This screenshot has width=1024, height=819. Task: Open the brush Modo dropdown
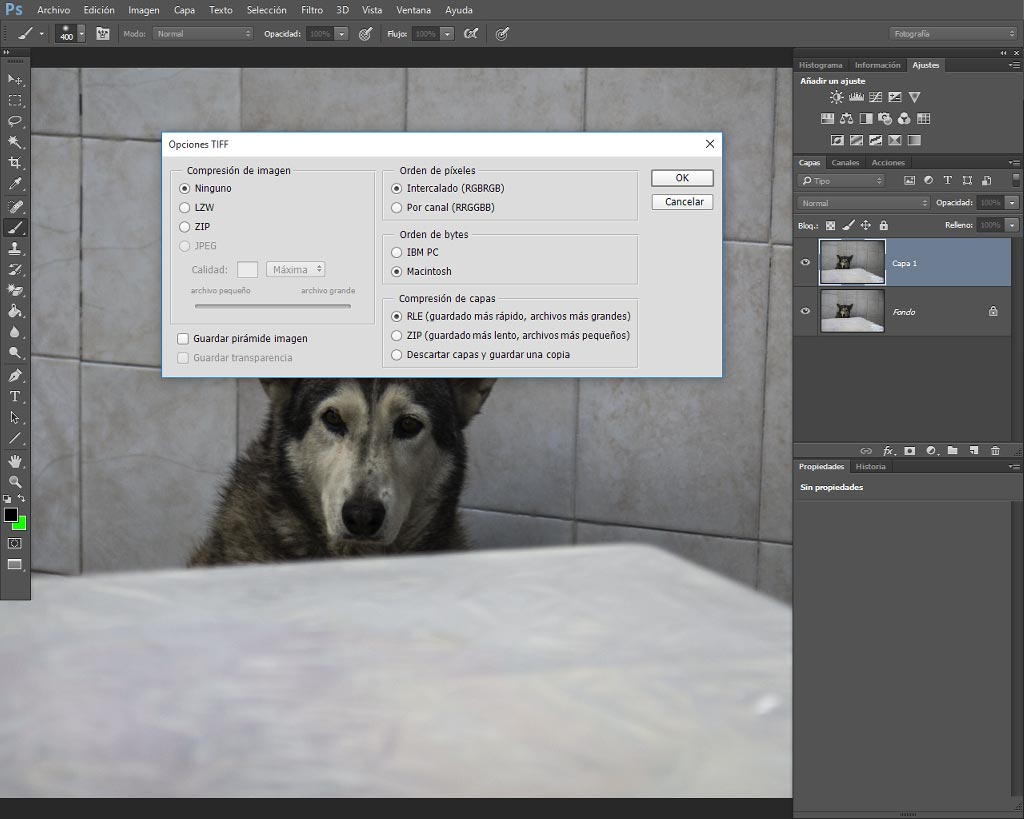203,34
